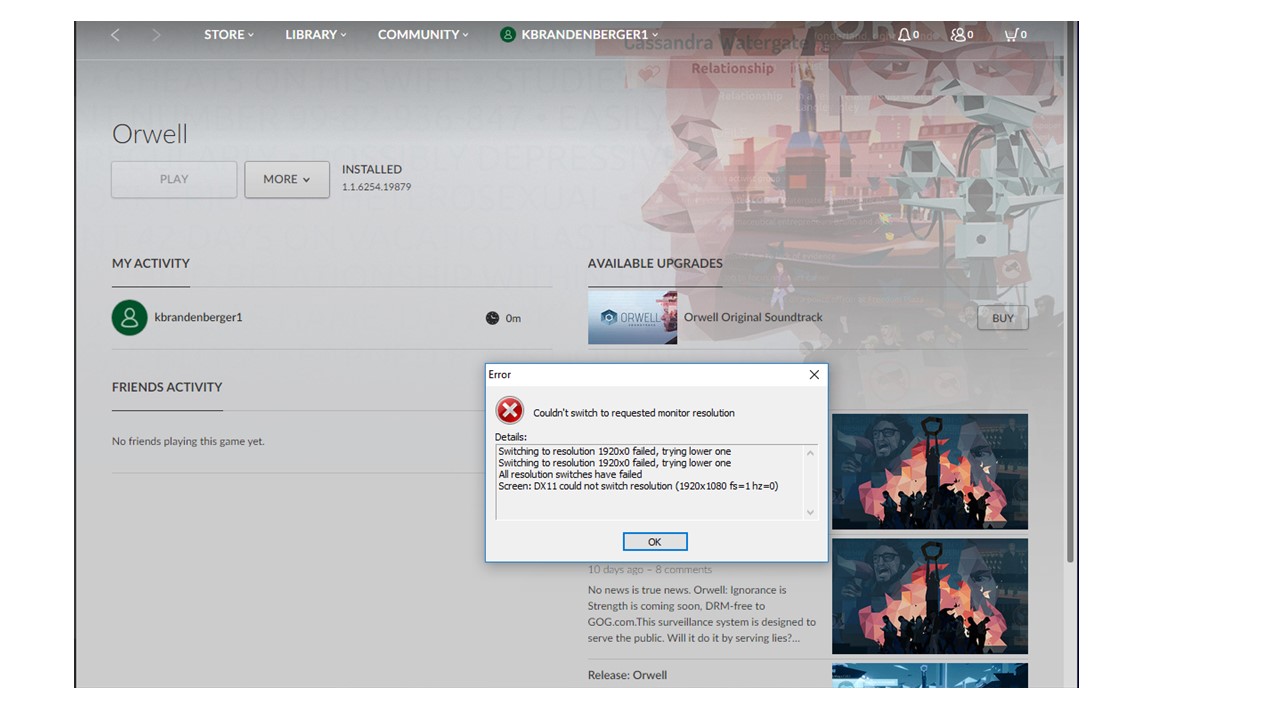Open the second news image thumbnail

tap(930, 597)
